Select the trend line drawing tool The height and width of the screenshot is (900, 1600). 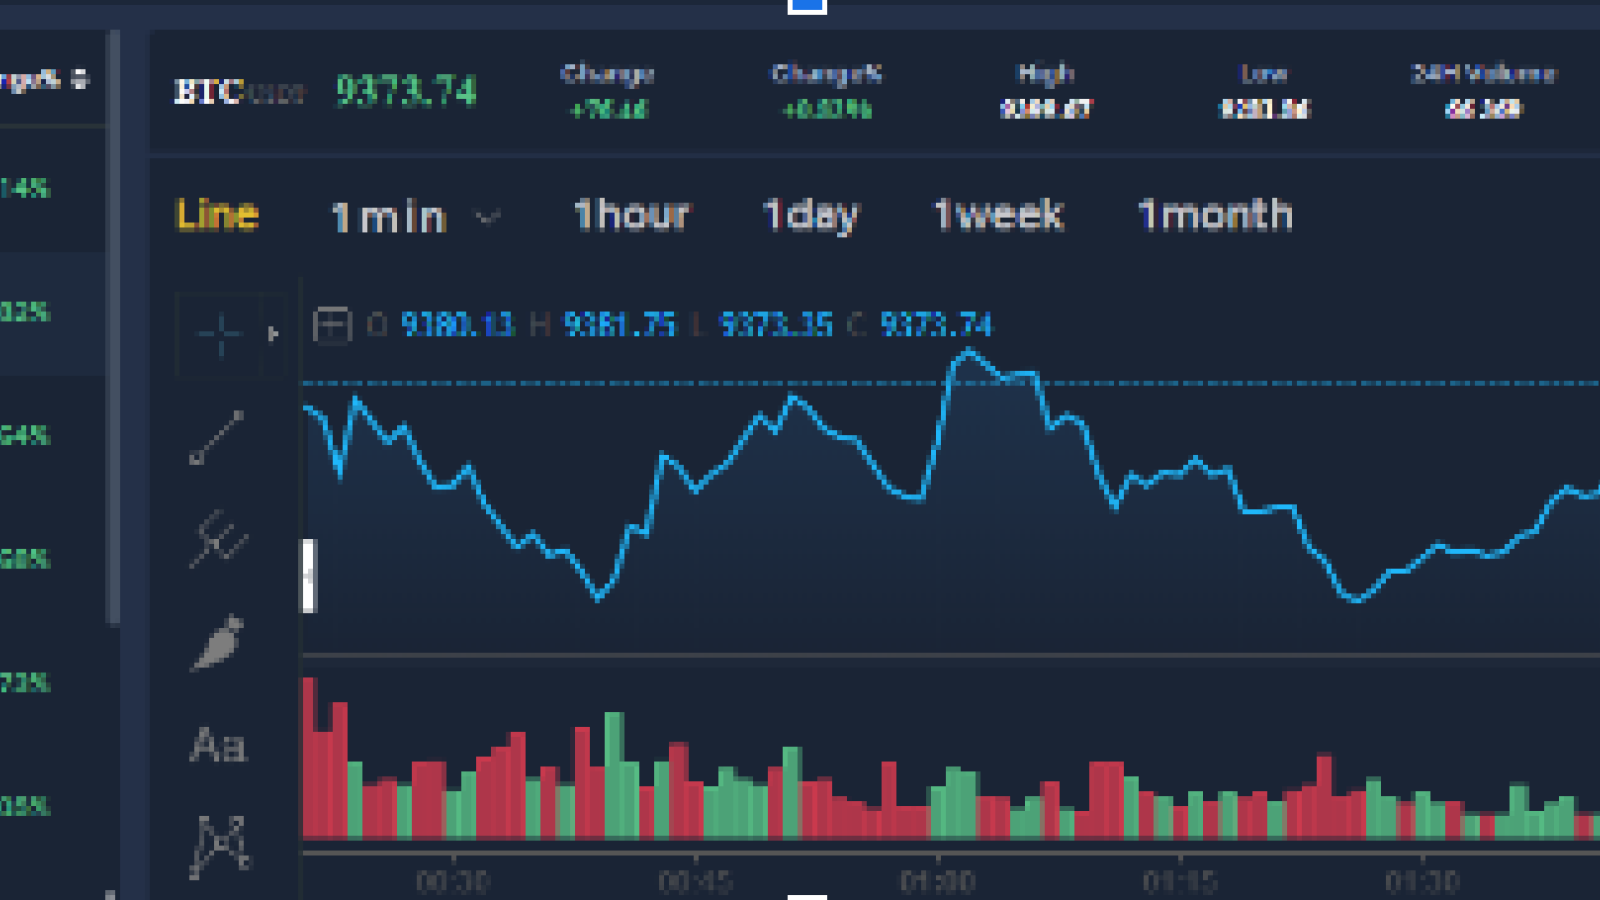(x=217, y=438)
